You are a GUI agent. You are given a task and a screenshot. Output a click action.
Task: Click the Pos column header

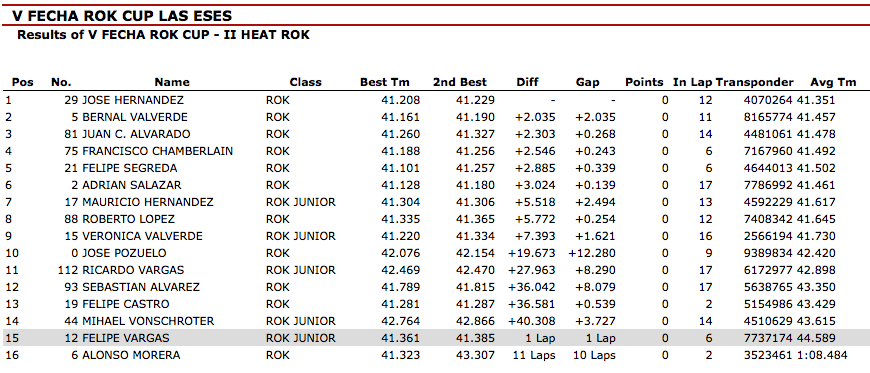click(23, 82)
